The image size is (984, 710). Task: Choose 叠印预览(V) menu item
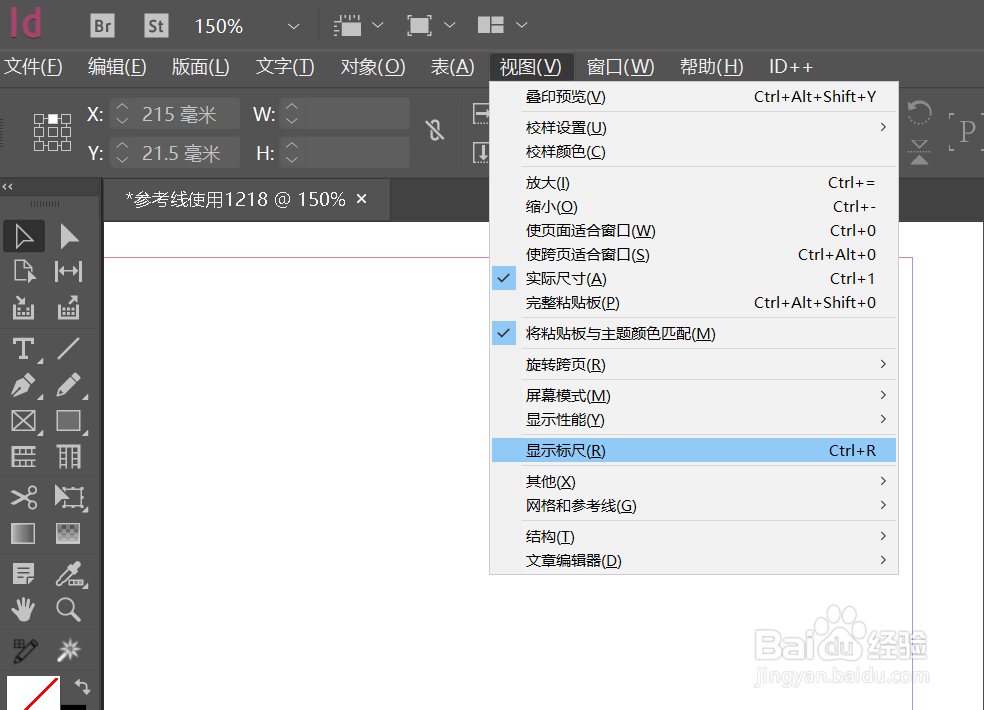point(693,97)
